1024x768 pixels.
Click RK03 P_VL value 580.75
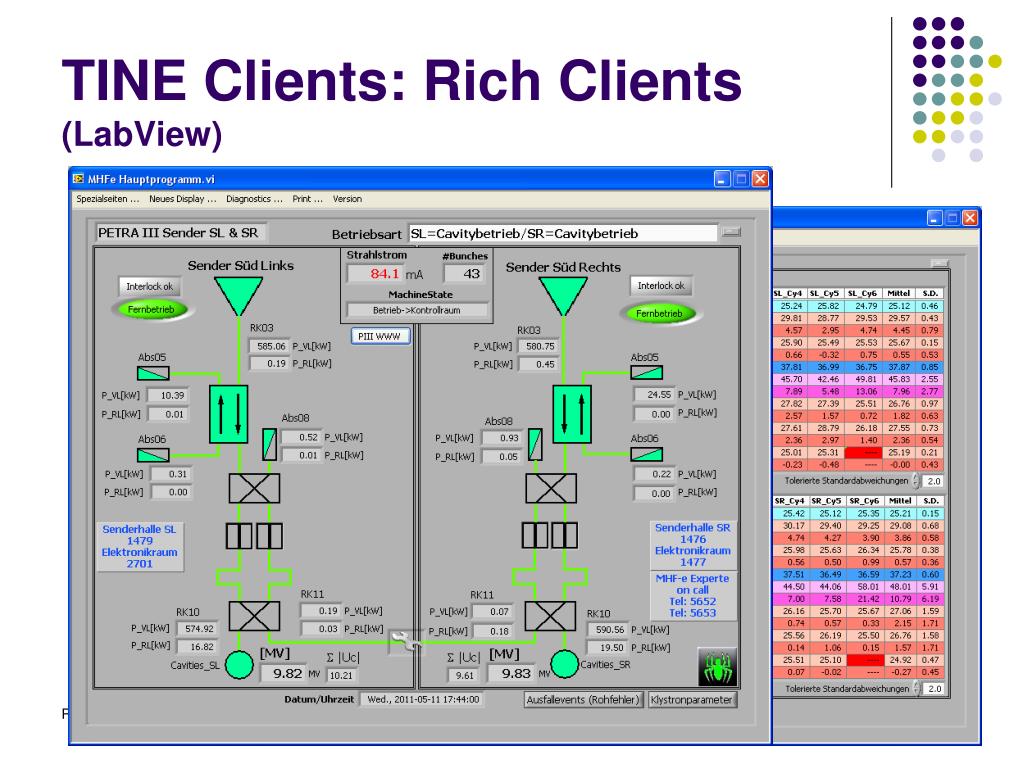pyautogui.click(x=538, y=346)
